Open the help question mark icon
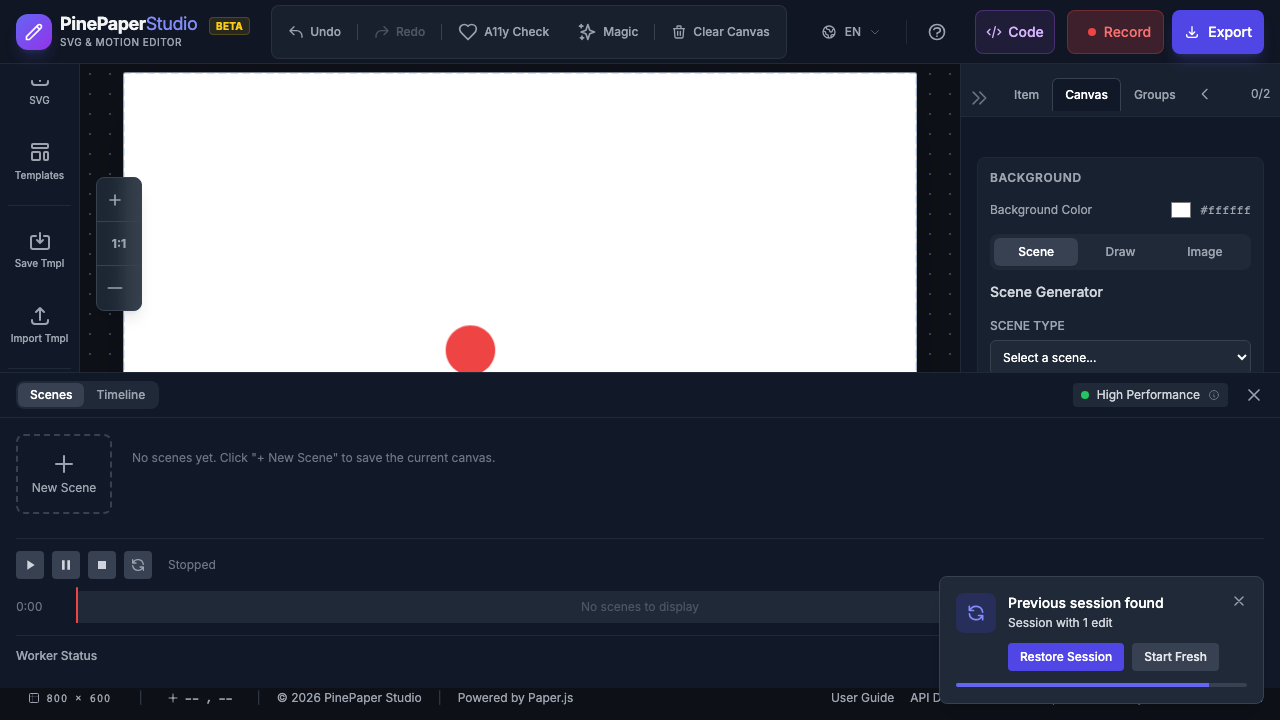This screenshot has height=720, width=1280. [937, 32]
